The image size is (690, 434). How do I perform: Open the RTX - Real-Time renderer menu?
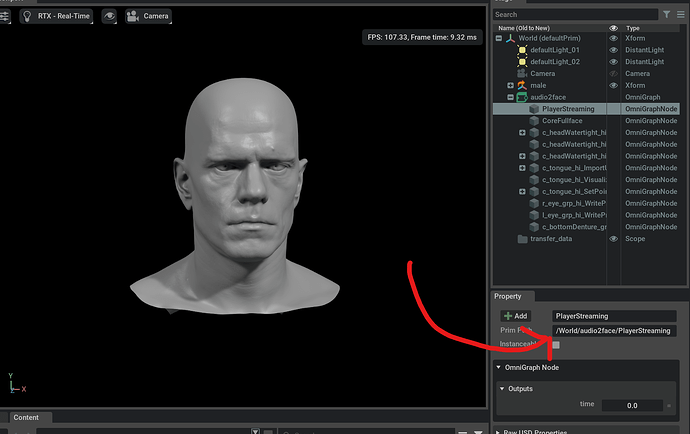pyautogui.click(x=57, y=17)
